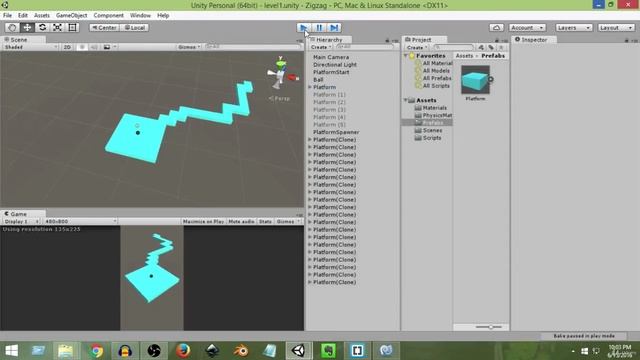Open the Edit menu

[x=23, y=15]
